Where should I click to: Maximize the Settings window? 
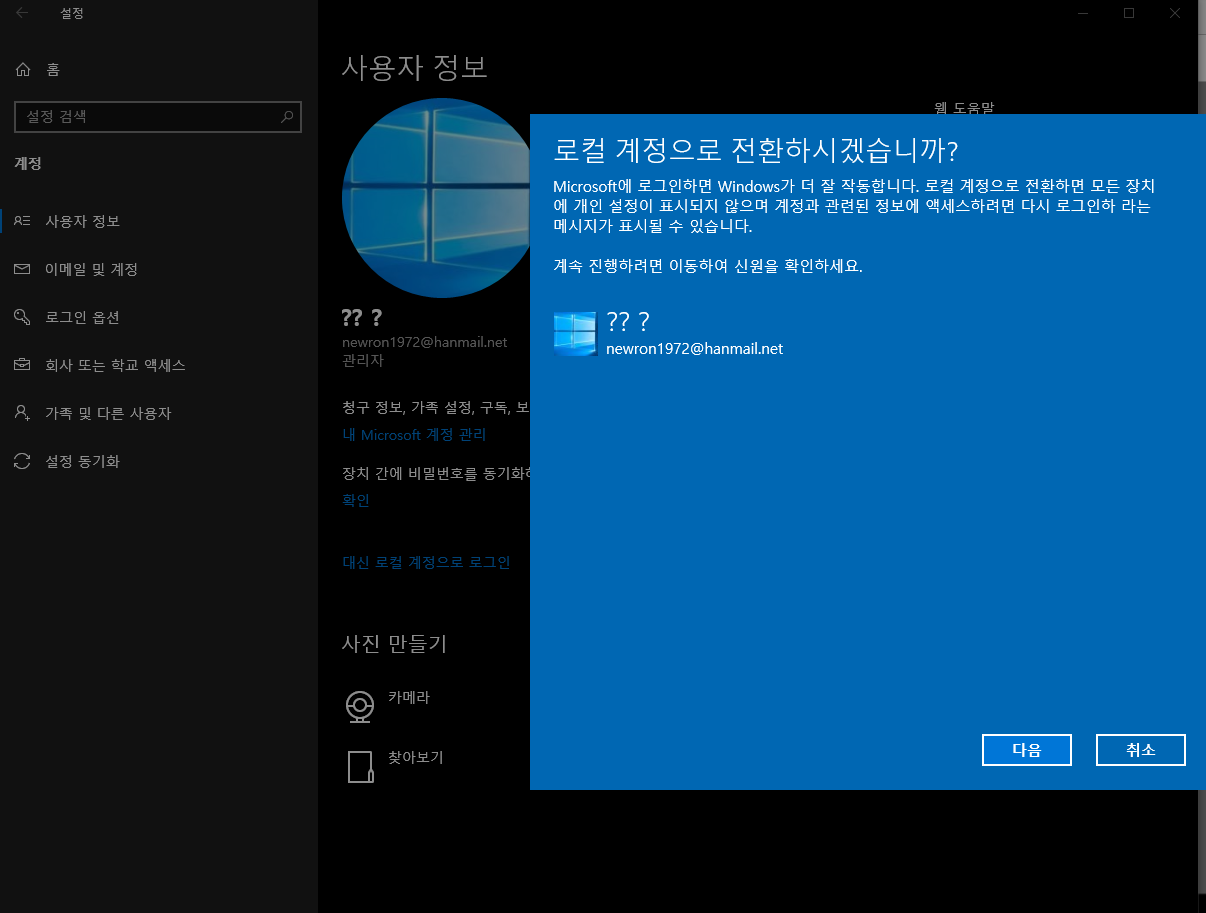click(x=1129, y=14)
